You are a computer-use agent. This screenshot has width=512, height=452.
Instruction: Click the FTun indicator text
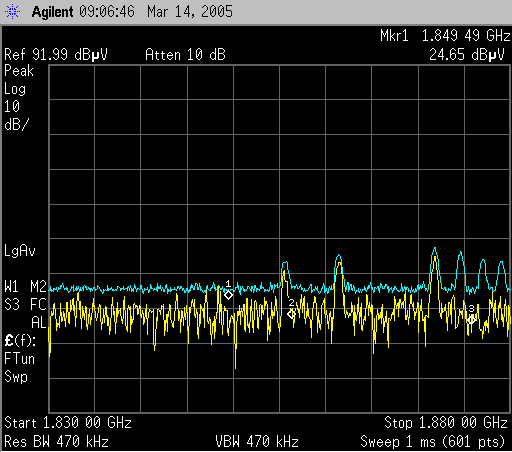click(x=19, y=359)
